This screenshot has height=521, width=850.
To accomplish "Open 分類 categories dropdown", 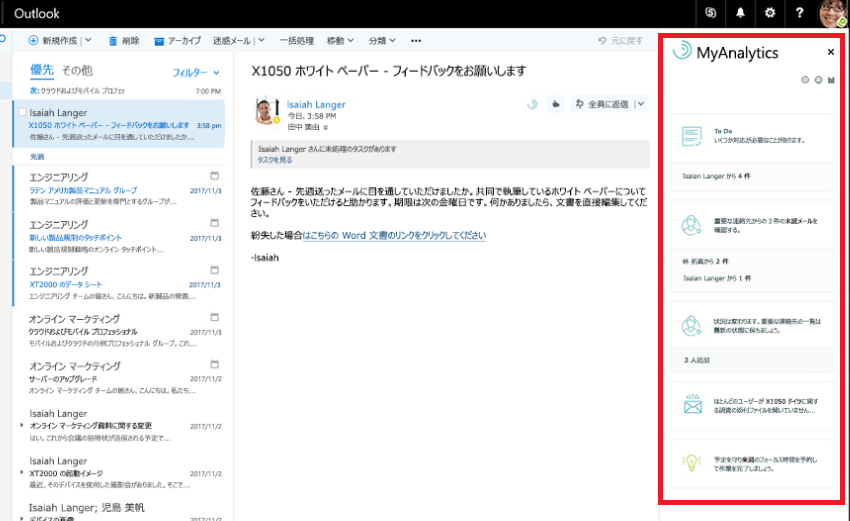I will (382, 41).
